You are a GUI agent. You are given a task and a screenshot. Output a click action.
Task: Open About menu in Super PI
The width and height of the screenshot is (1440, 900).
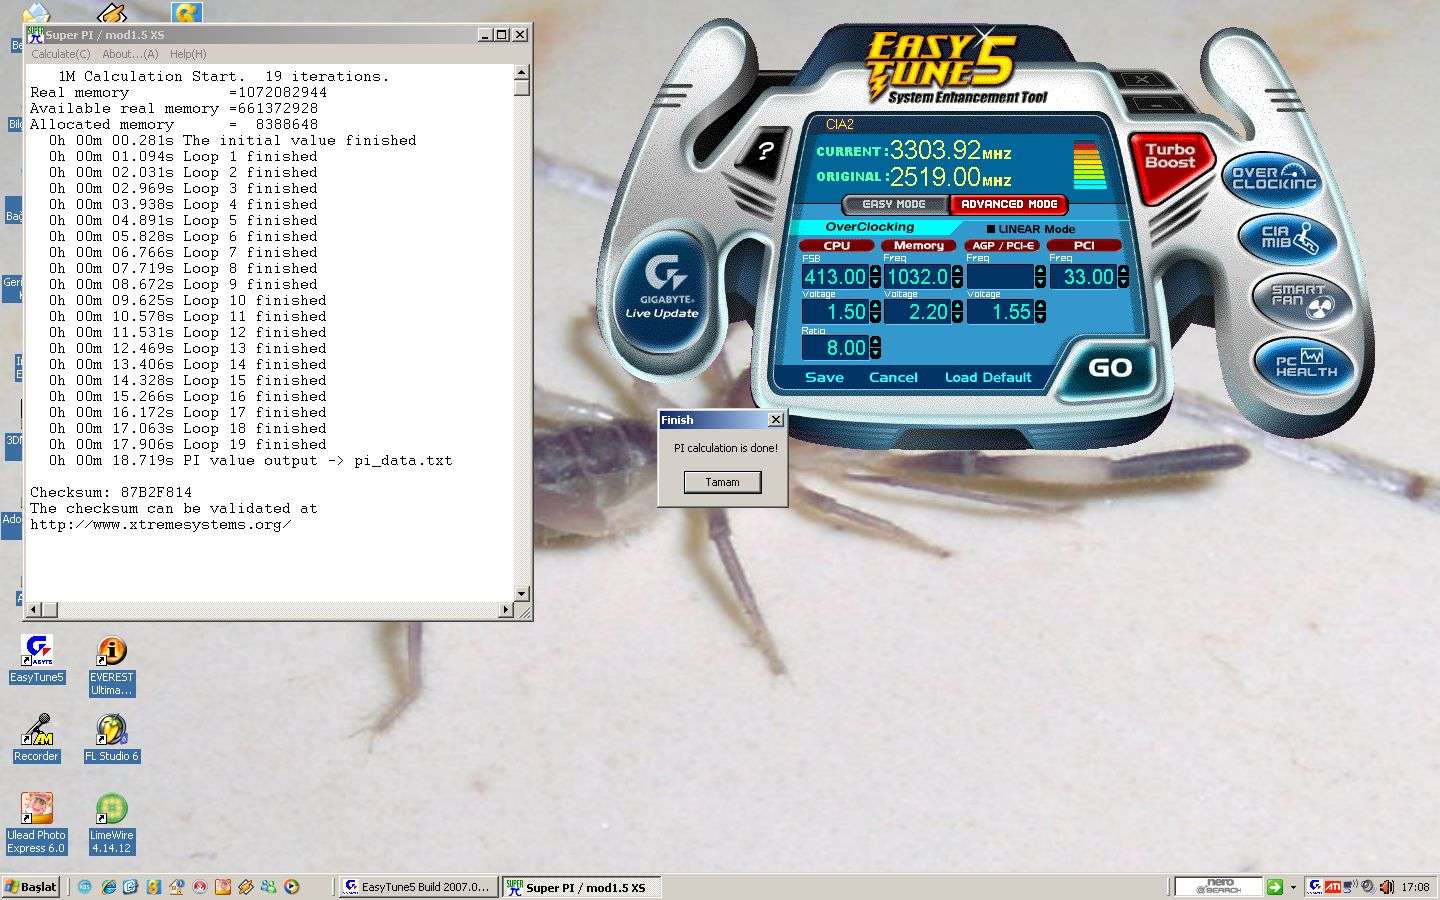pyautogui.click(x=130, y=54)
